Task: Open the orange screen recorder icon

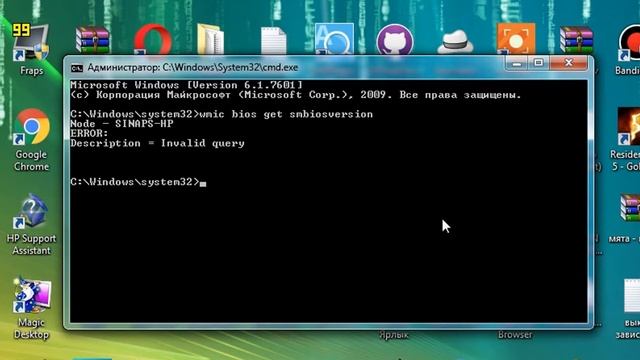Action: coord(516,39)
